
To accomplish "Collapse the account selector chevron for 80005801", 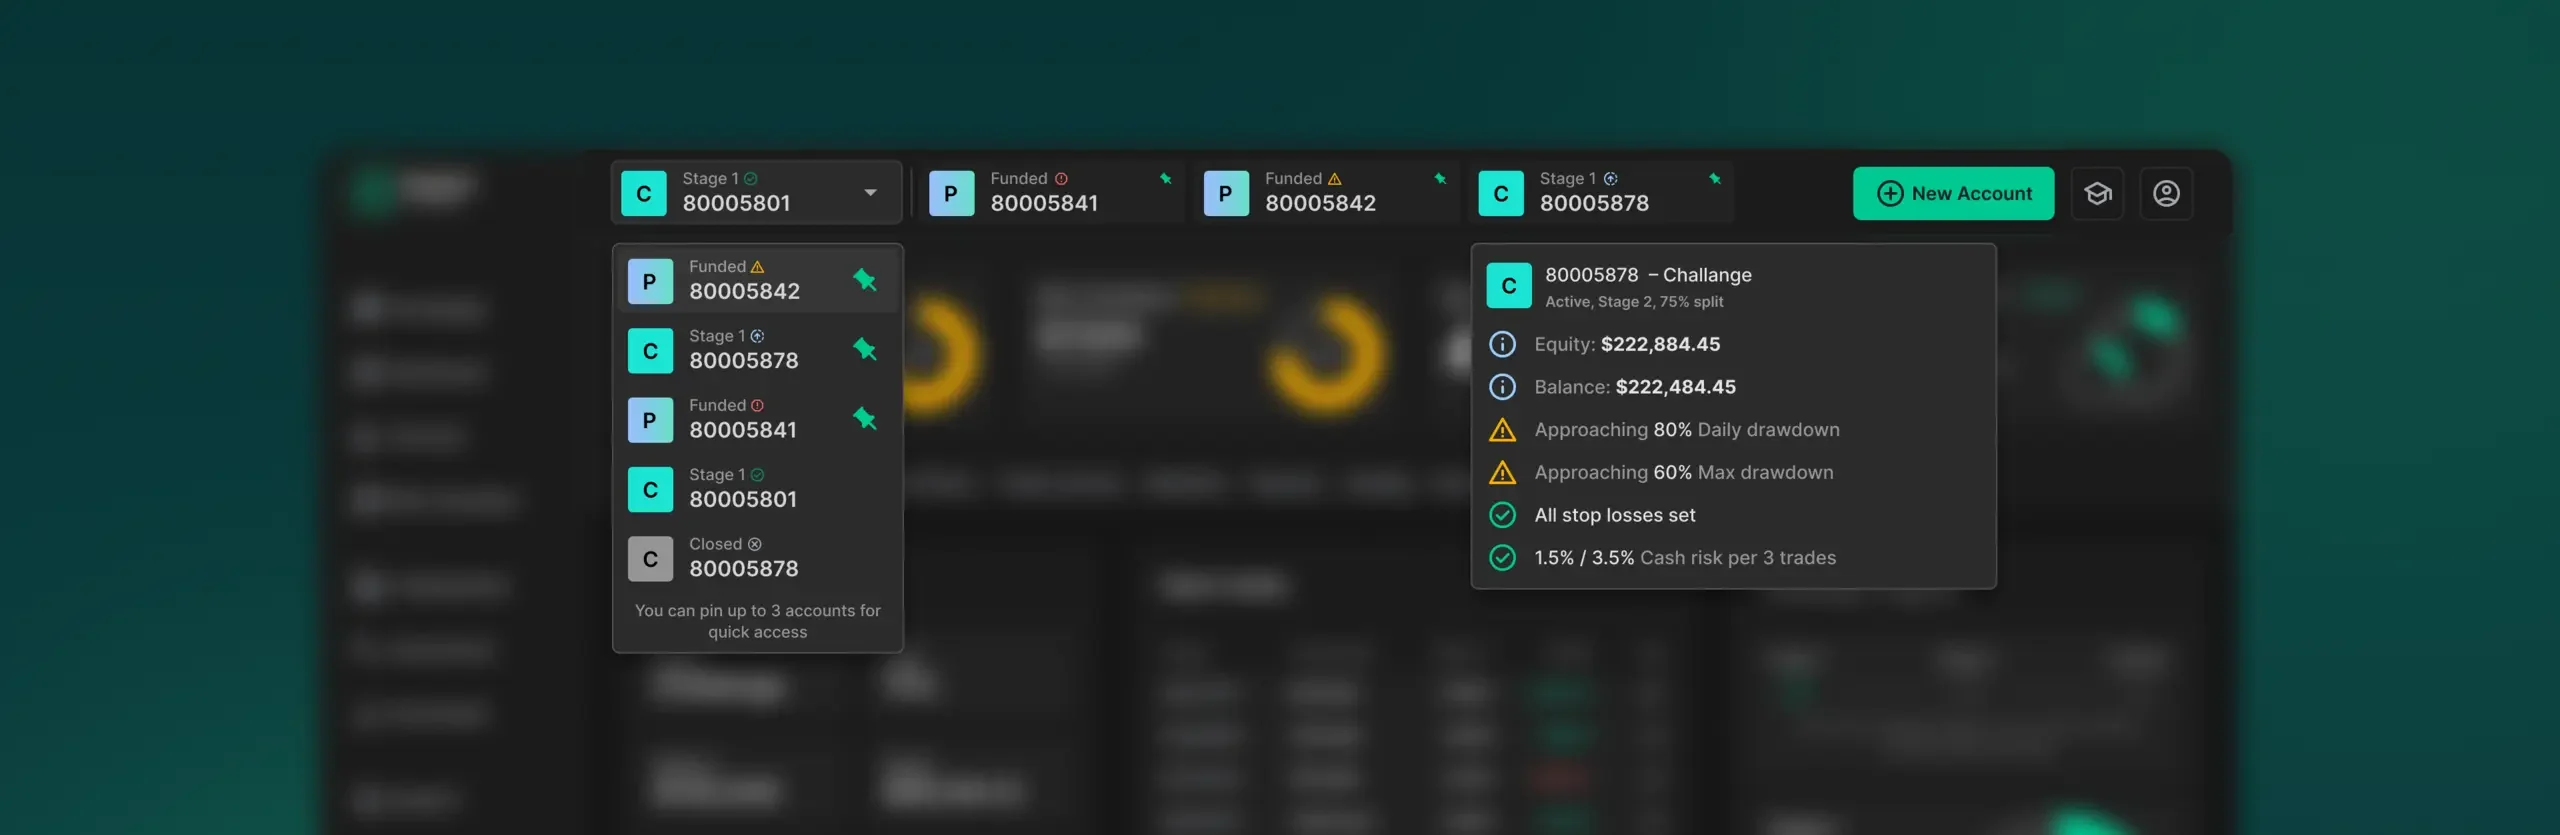I will 870,193.
